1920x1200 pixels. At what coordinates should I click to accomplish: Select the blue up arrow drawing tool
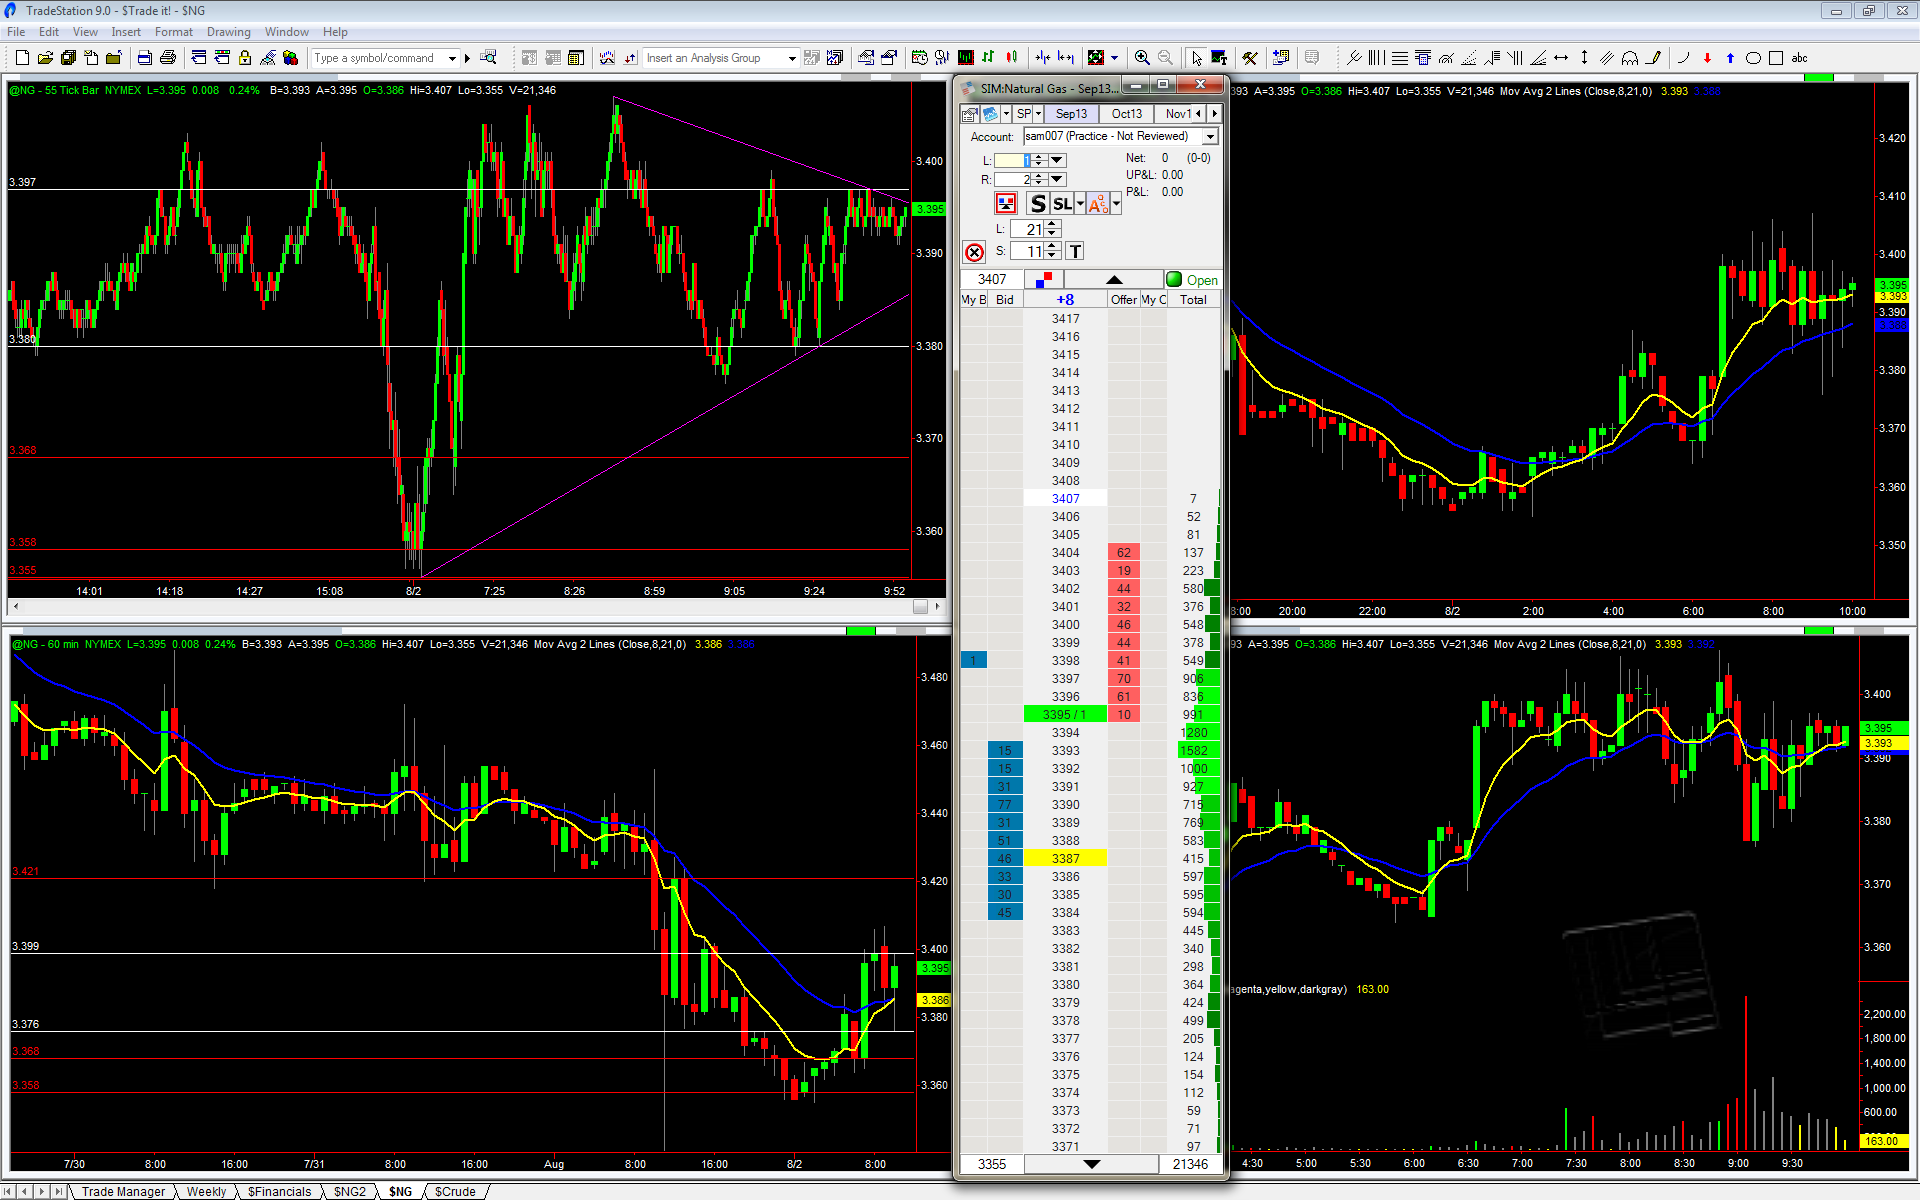(1730, 58)
